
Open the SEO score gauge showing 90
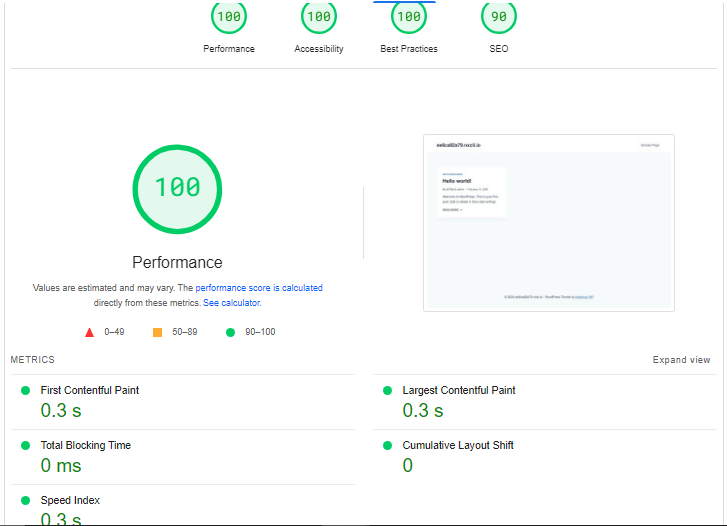498,17
